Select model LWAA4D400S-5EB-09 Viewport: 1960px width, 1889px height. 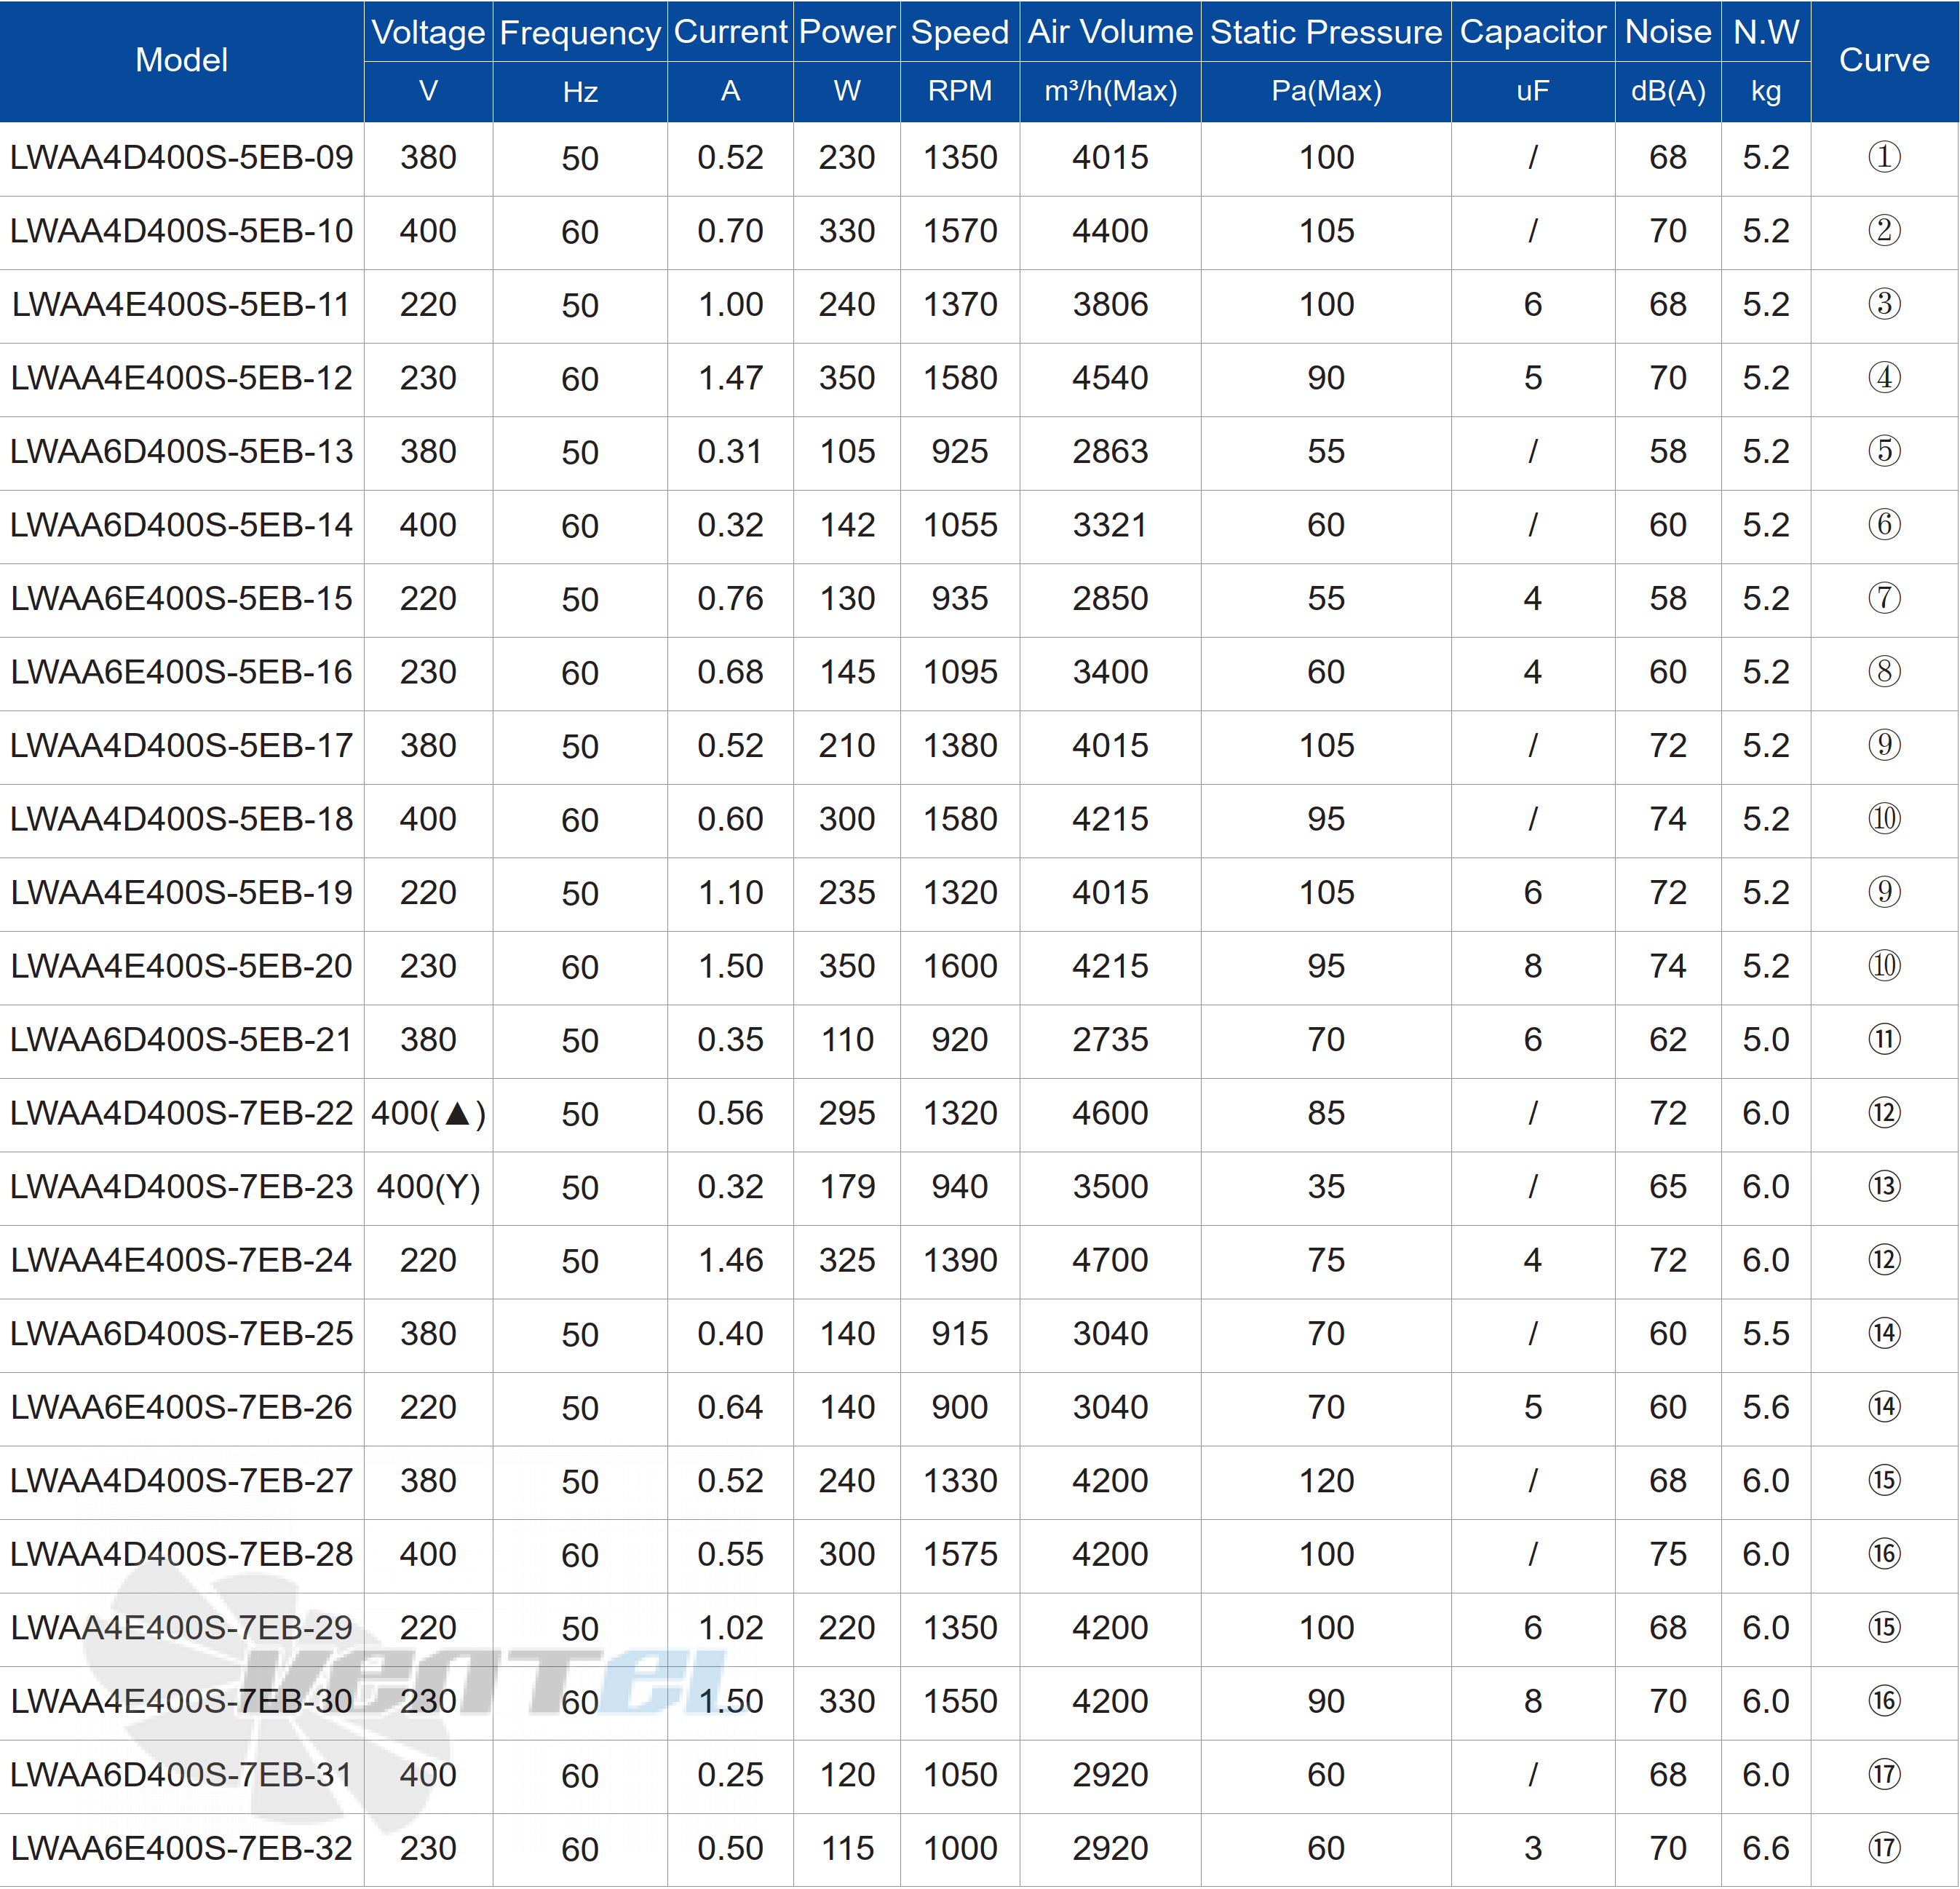click(181, 157)
